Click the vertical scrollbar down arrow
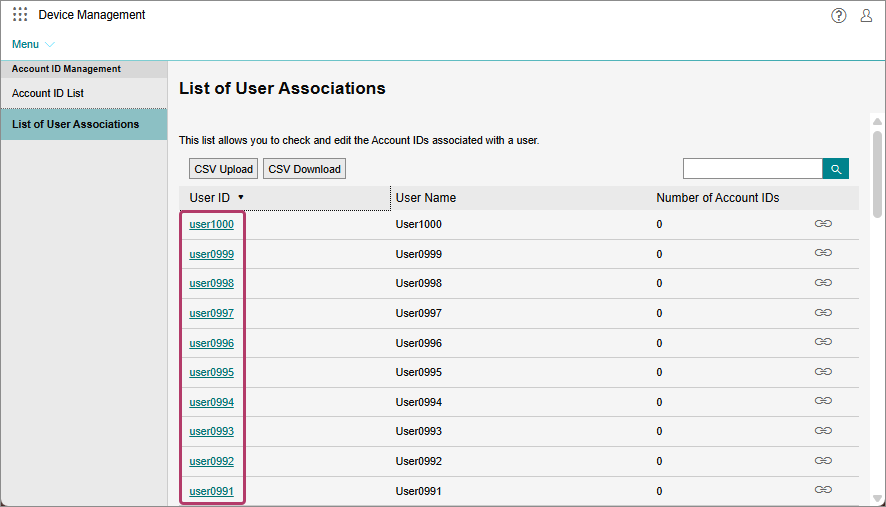 tap(877, 498)
